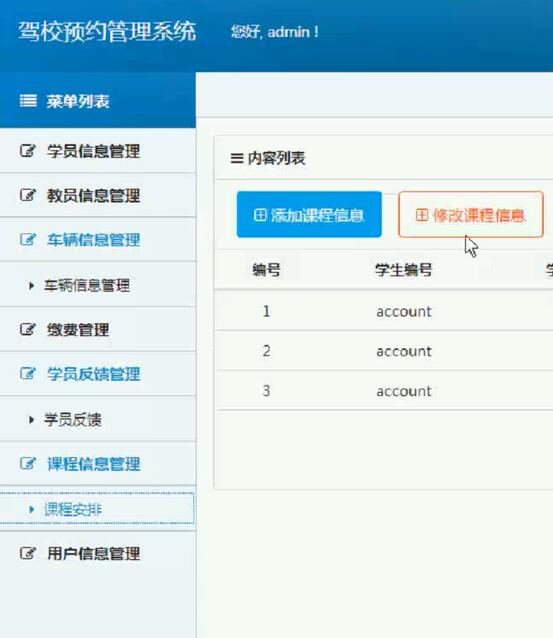Select the 车辆信息管理 submenu entry

point(98,285)
